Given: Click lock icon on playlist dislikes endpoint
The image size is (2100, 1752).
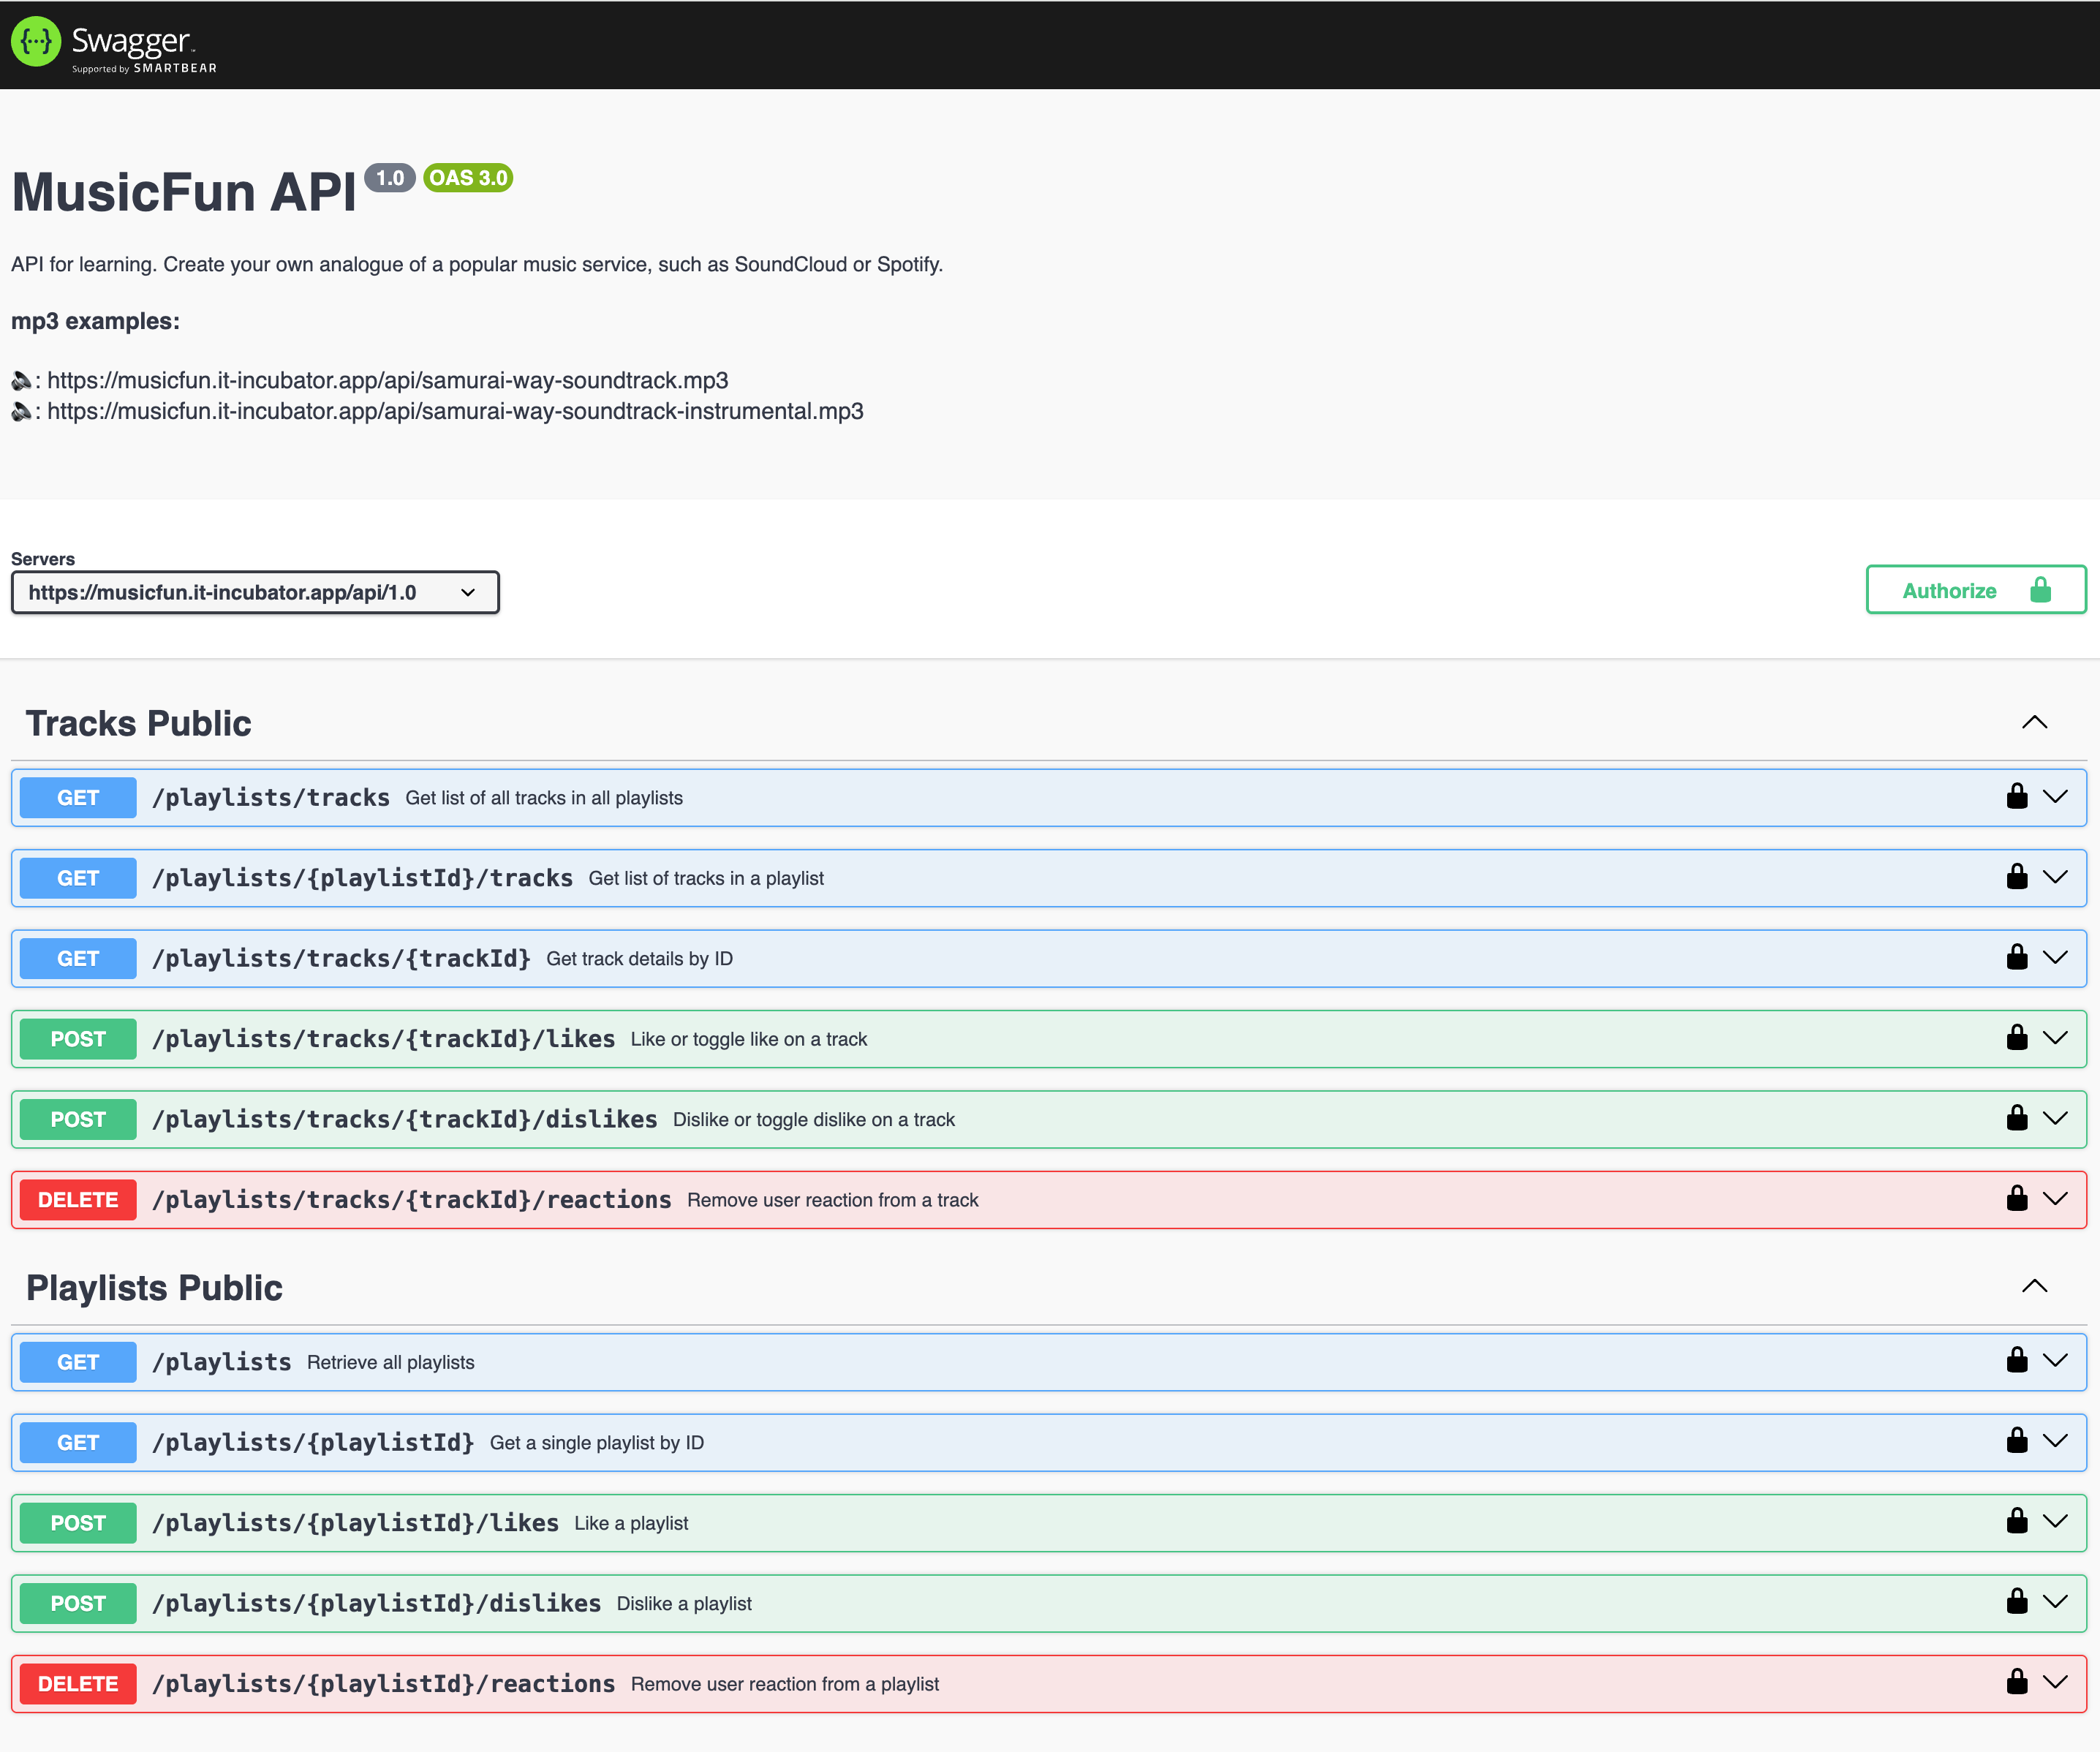Looking at the screenshot, I should pyautogui.click(x=2016, y=1602).
